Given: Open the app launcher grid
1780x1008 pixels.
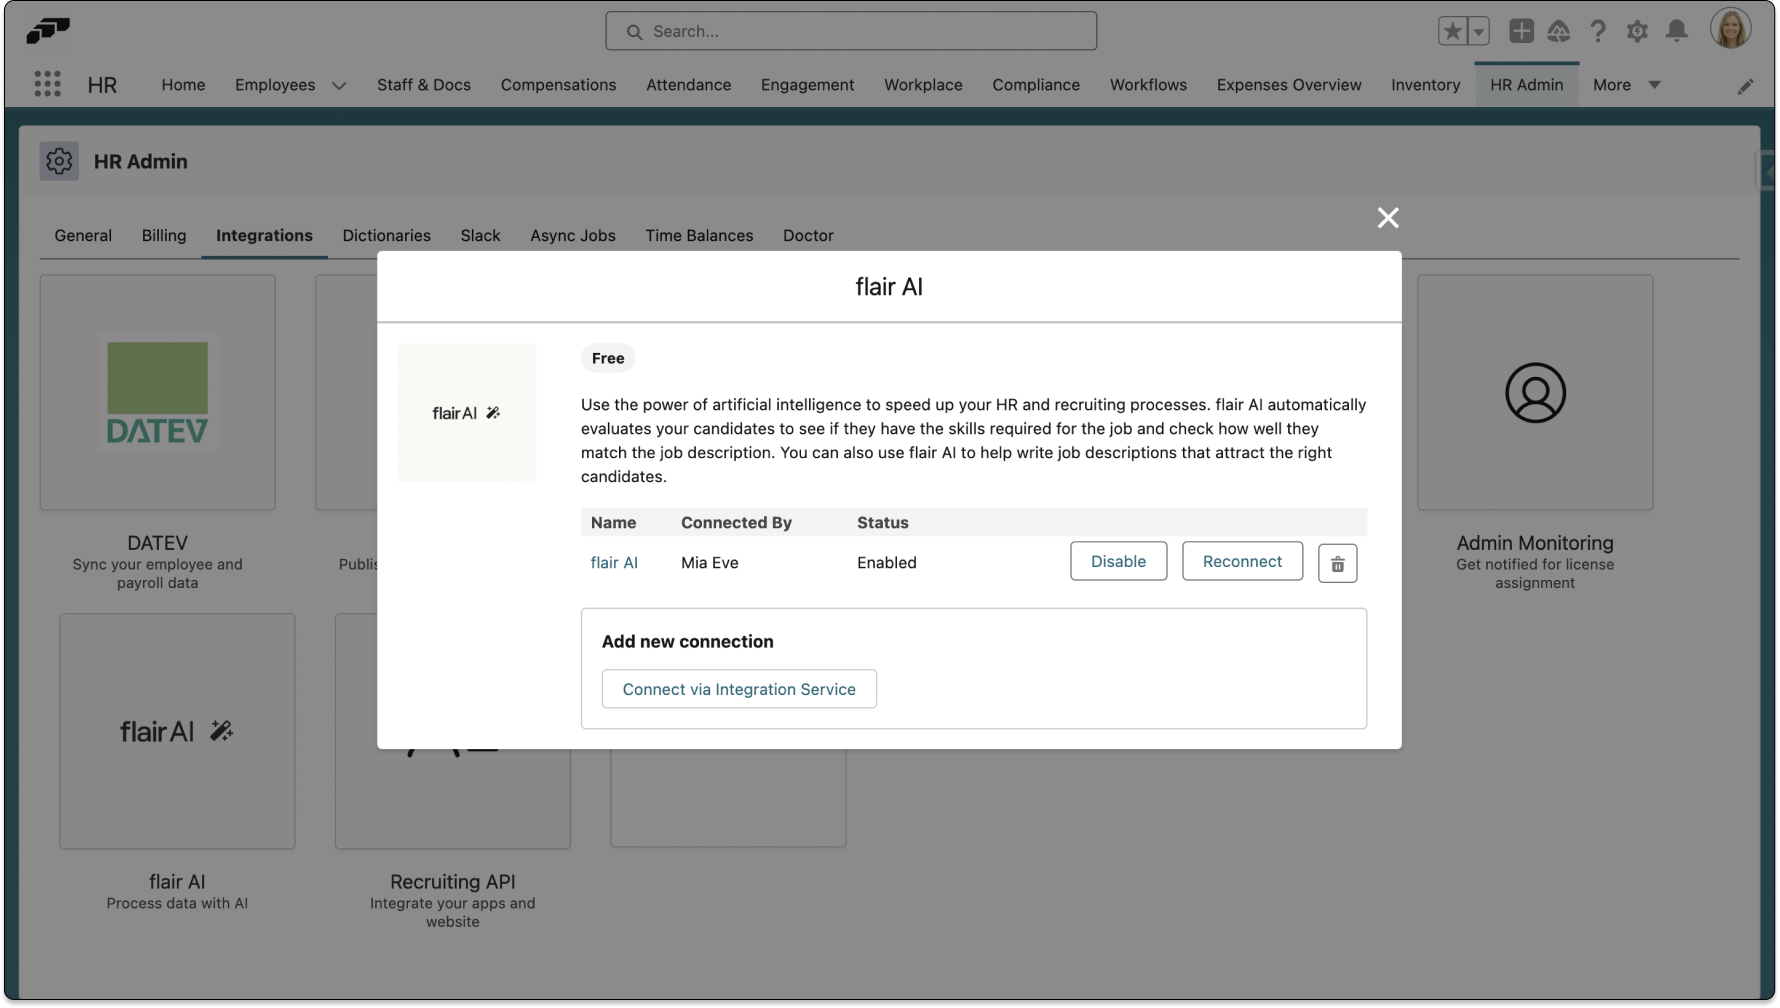Looking at the screenshot, I should (x=47, y=85).
